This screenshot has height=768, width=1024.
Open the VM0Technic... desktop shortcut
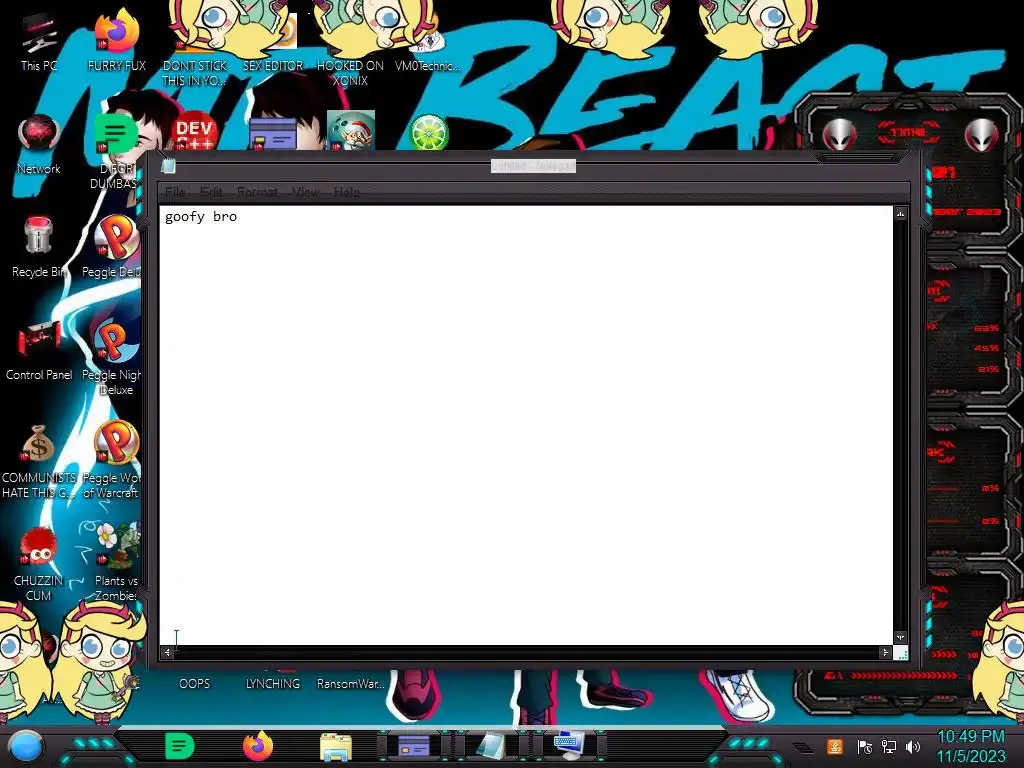tap(428, 44)
